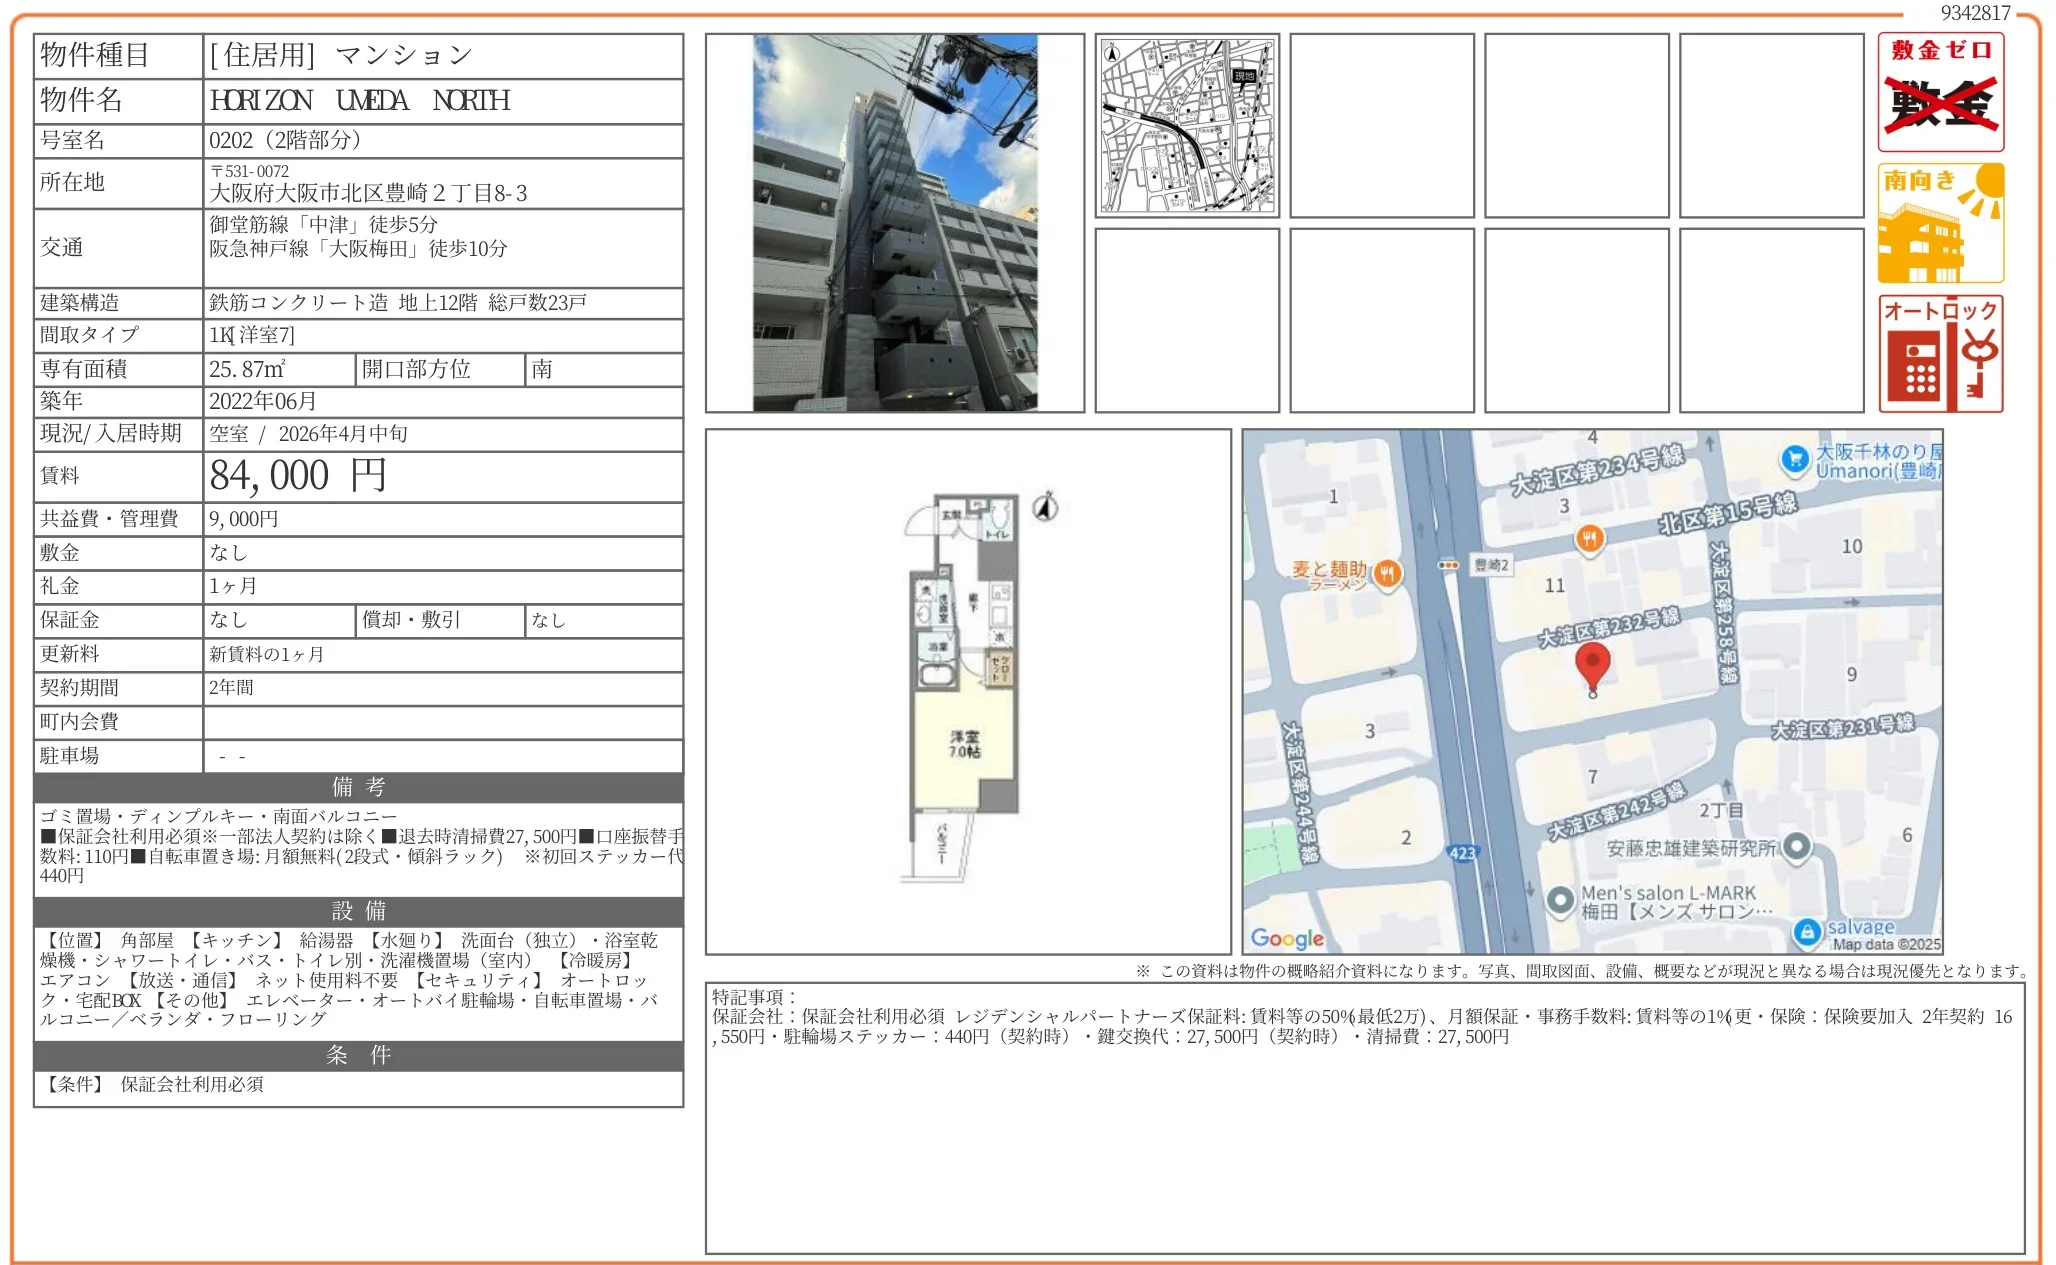Click the 設備 section header
The width and height of the screenshot is (2056, 1265).
pos(358,911)
